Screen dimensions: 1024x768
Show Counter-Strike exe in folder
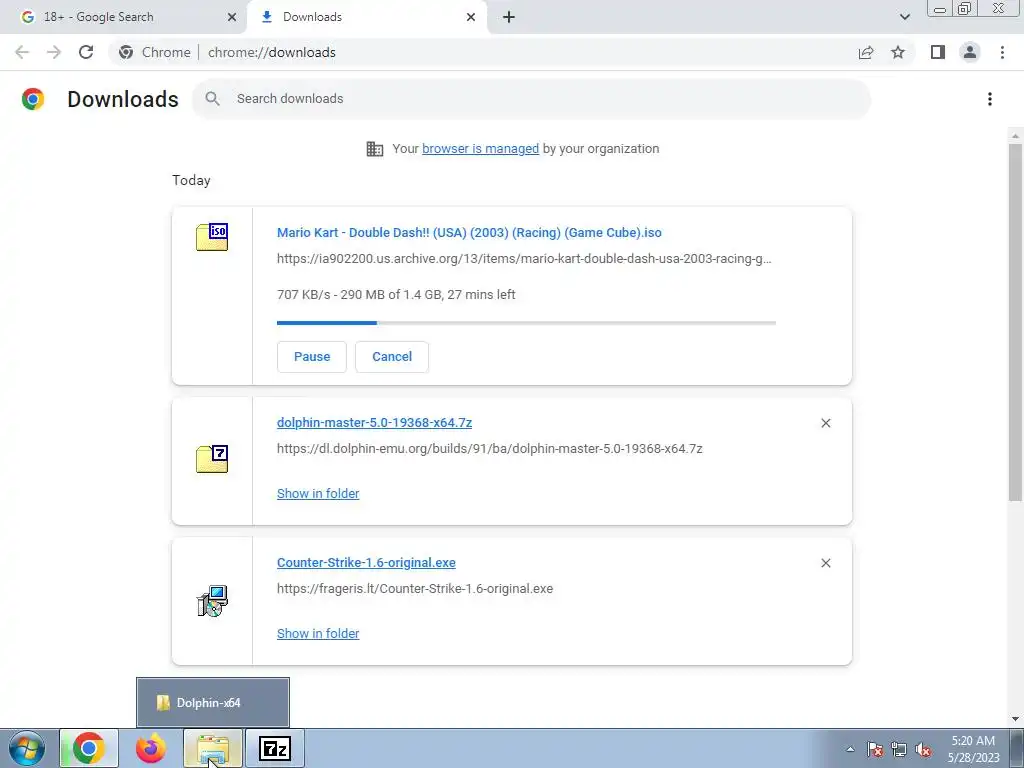point(318,633)
